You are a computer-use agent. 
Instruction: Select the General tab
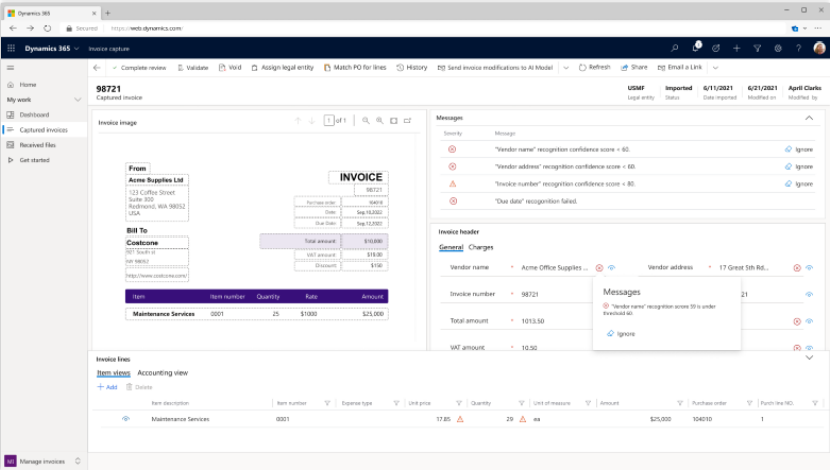(451, 247)
